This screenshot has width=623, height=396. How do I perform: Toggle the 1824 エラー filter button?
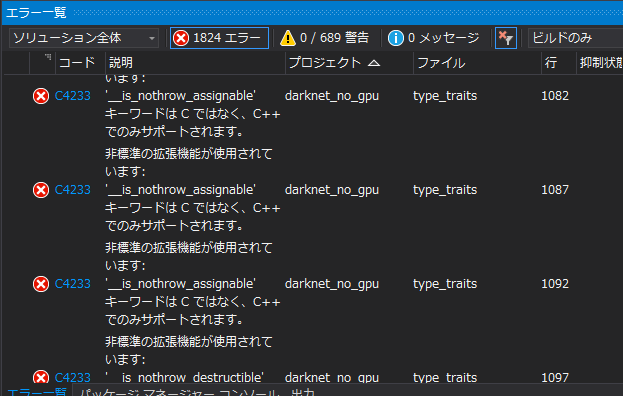click(219, 38)
